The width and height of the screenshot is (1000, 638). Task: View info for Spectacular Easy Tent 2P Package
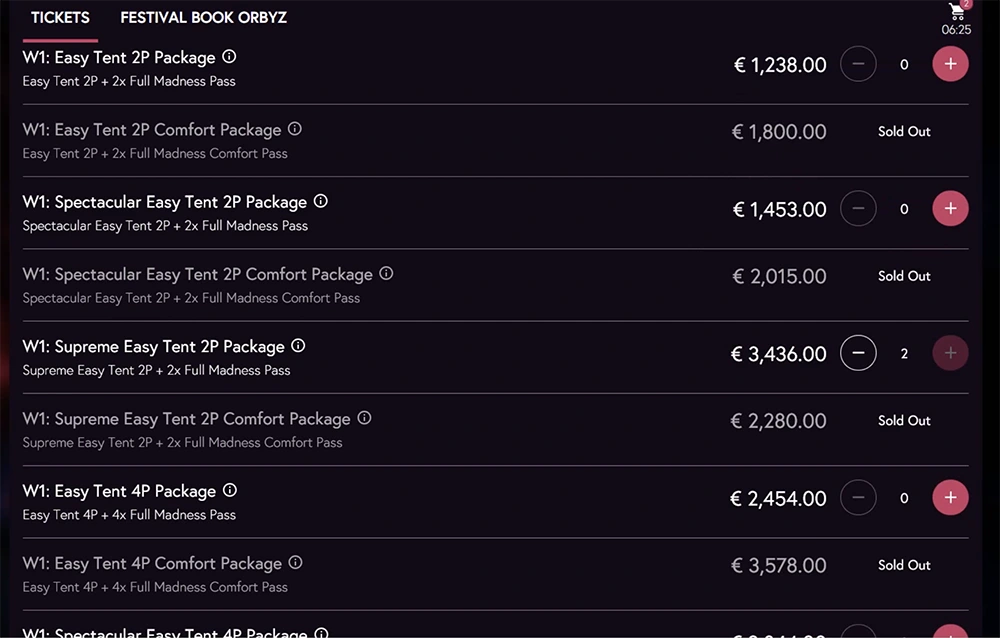coord(321,201)
